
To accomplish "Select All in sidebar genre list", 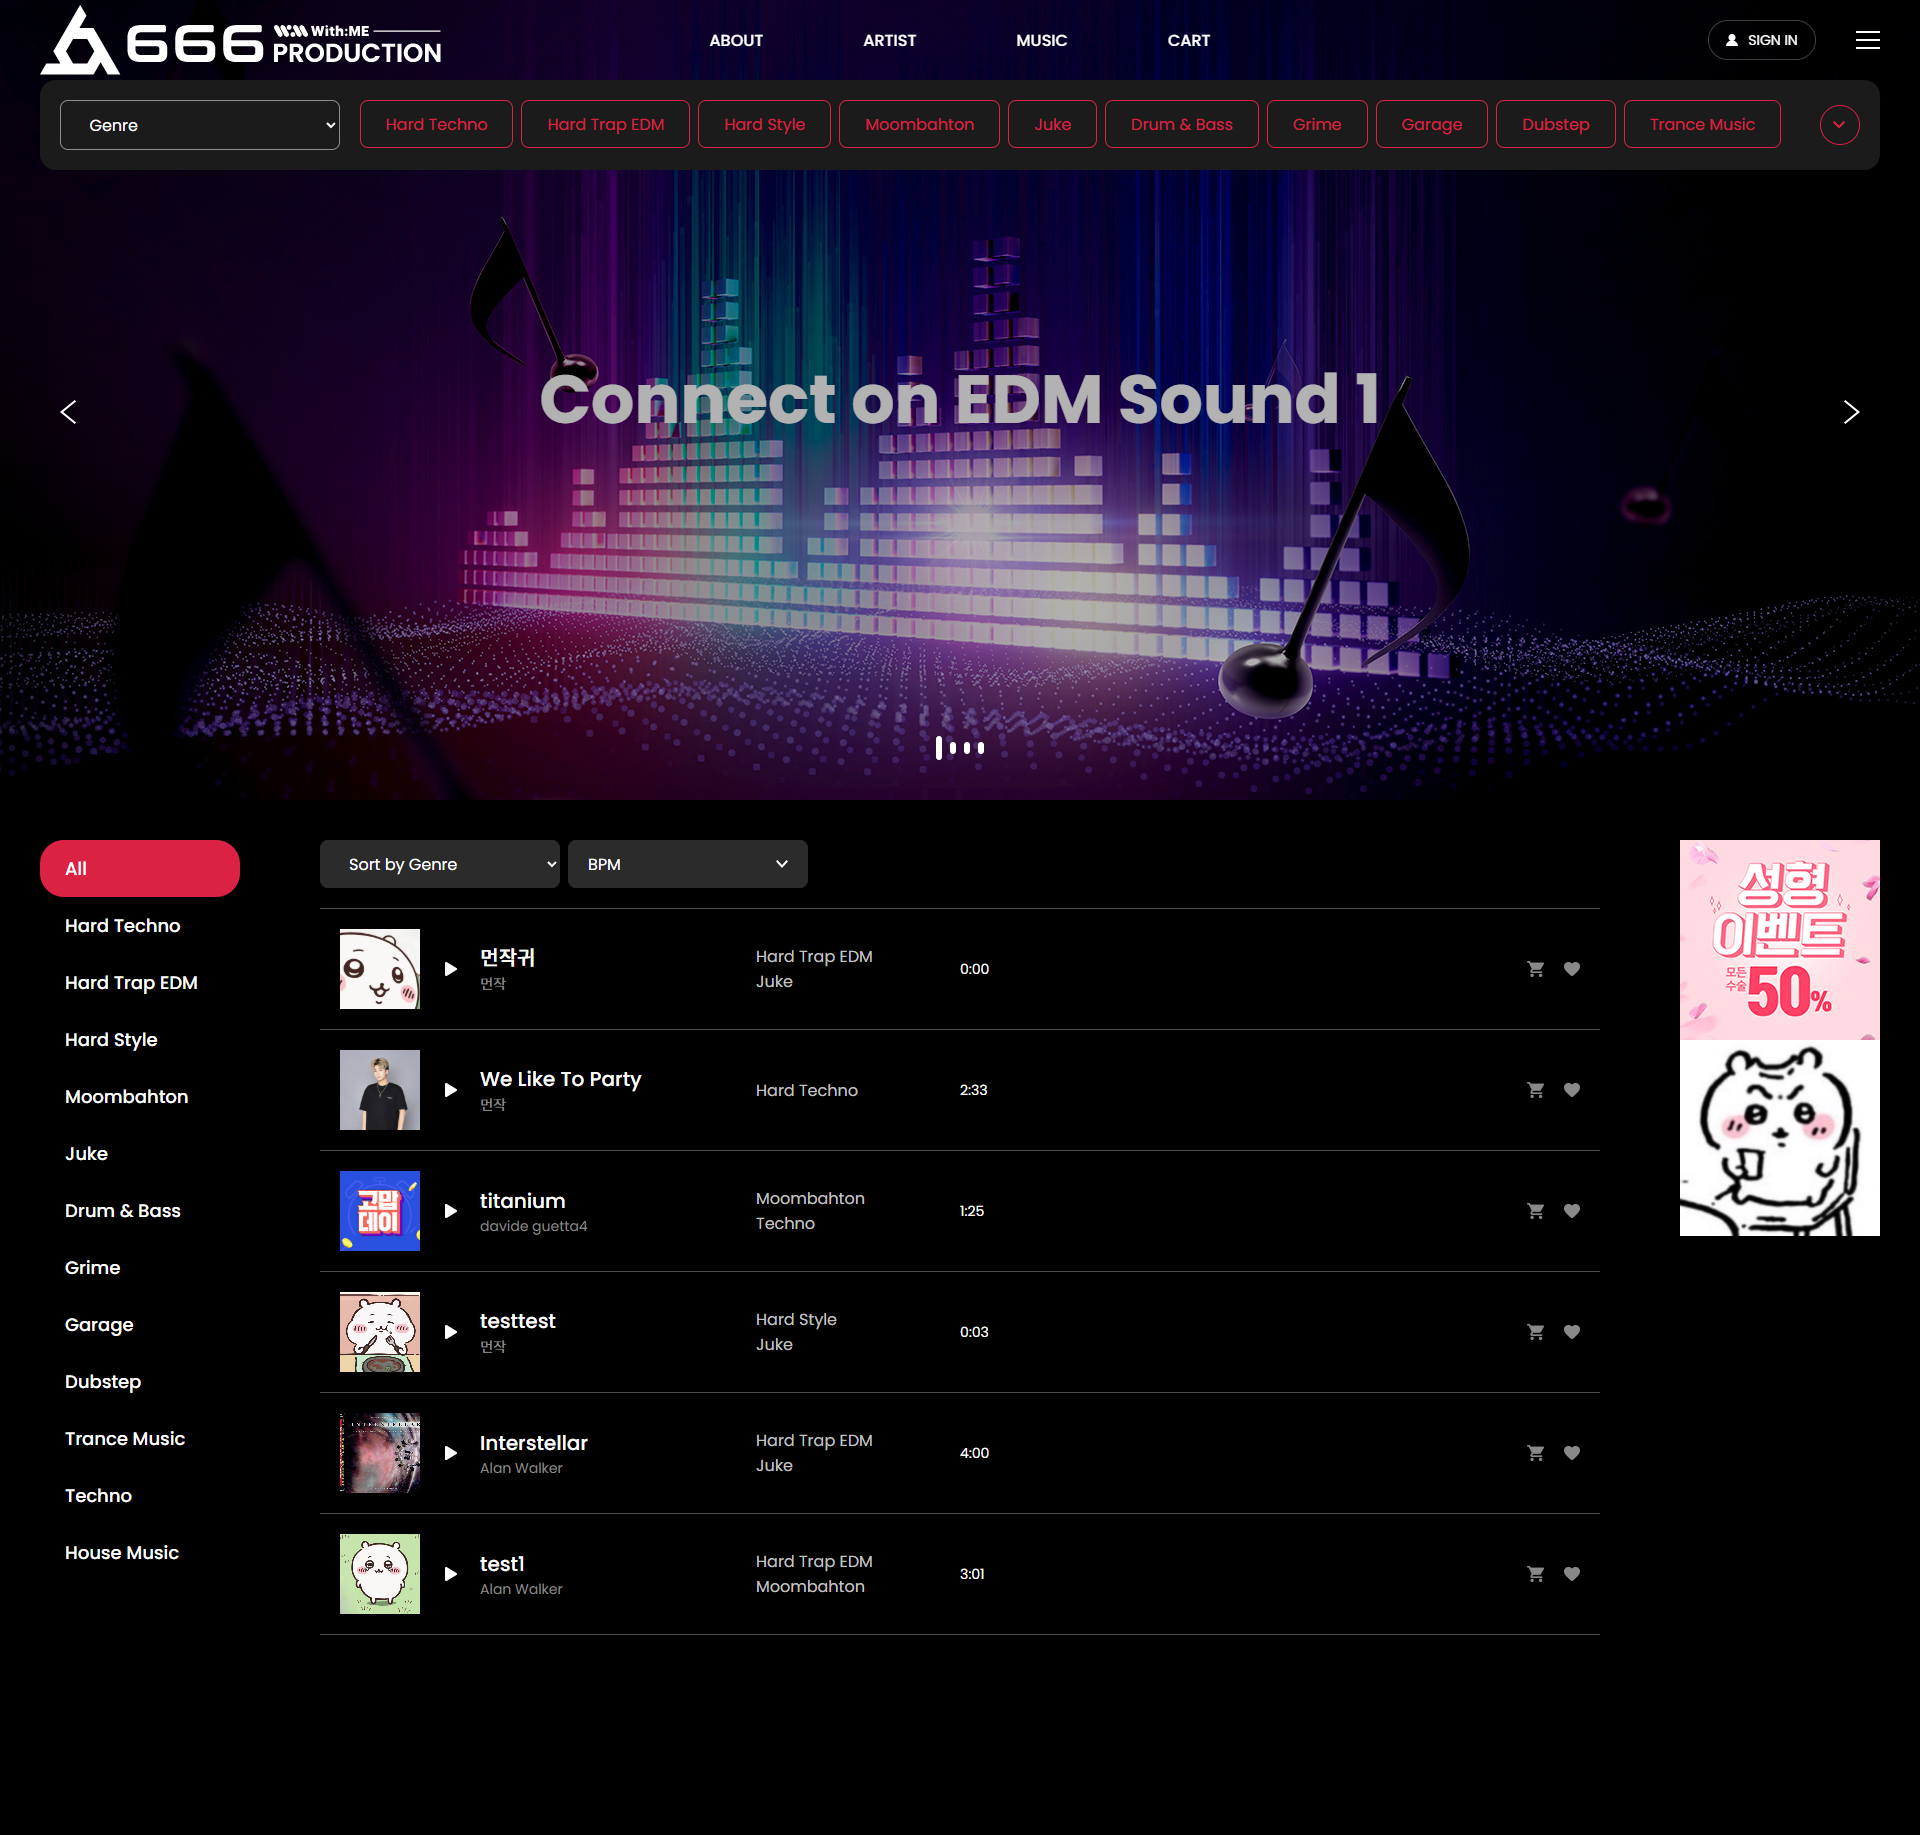I will click(x=140, y=868).
